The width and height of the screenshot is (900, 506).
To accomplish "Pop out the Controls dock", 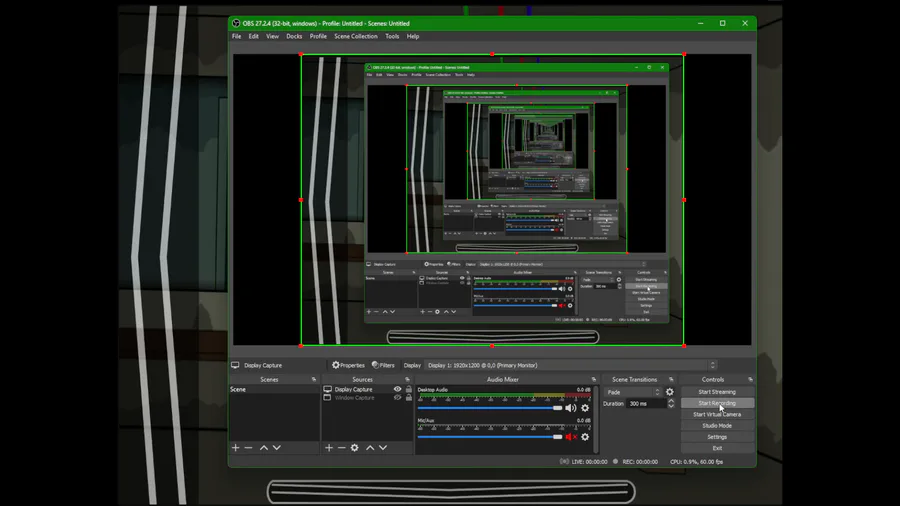I will tap(750, 379).
